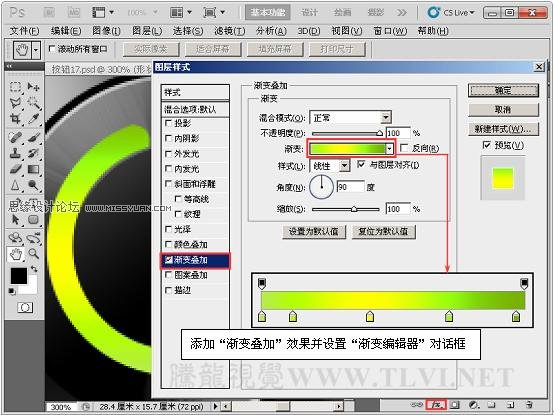Select the Sharpen/Blur triangle tool

click(15, 185)
